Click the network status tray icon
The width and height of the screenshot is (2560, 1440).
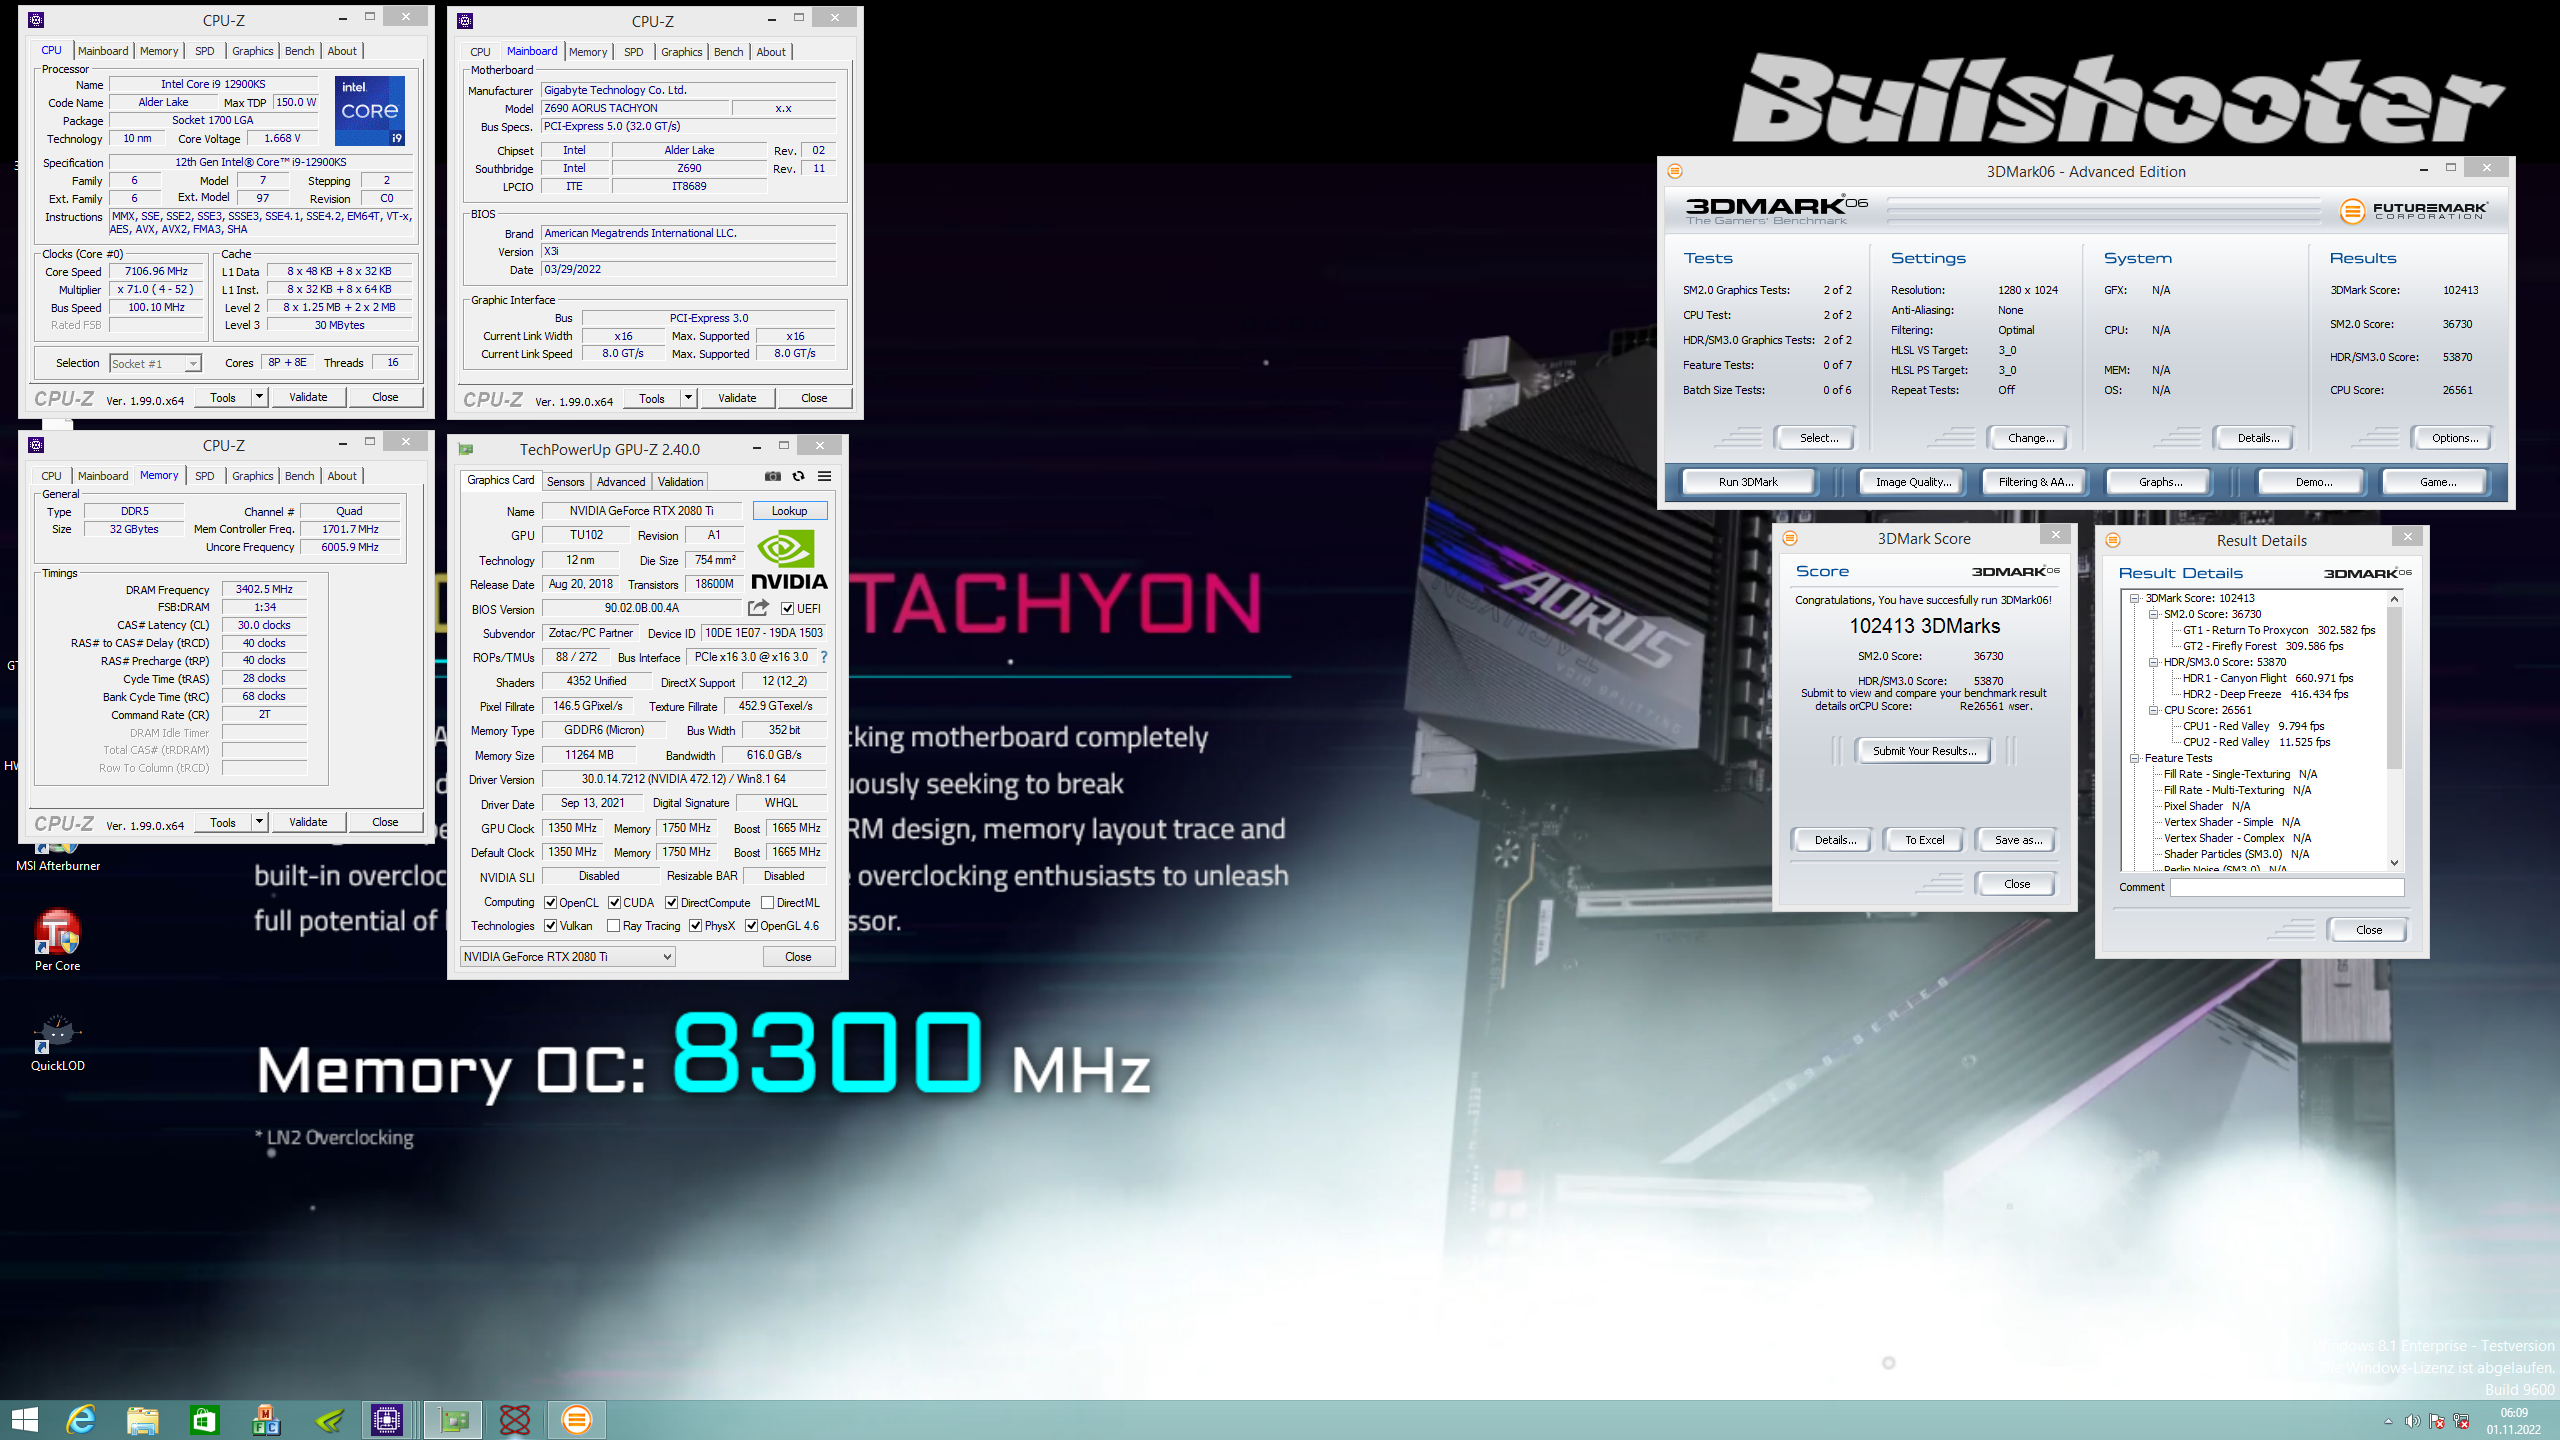click(x=2461, y=1421)
